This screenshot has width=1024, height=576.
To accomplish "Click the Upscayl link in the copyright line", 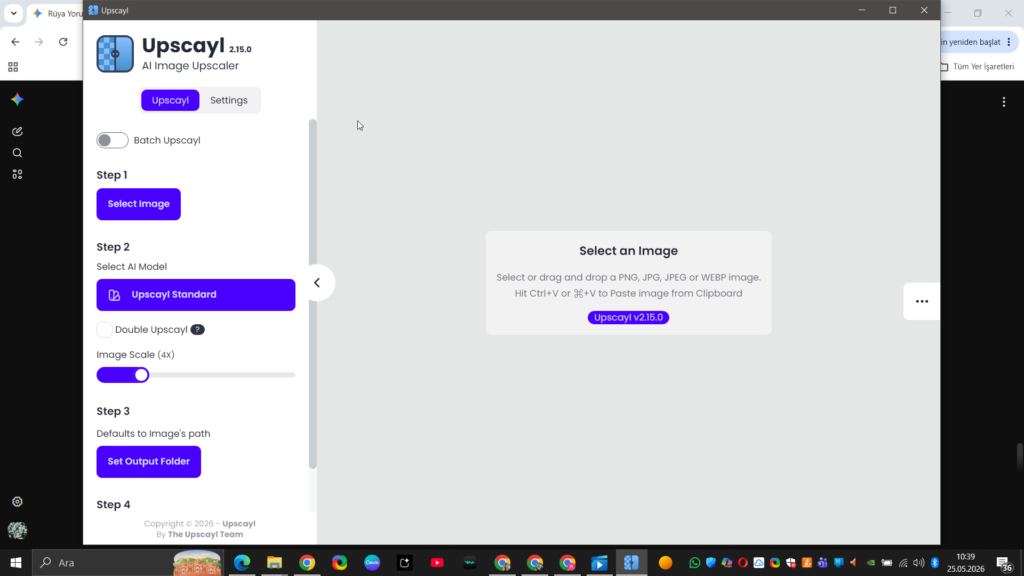I will pyautogui.click(x=238, y=524).
